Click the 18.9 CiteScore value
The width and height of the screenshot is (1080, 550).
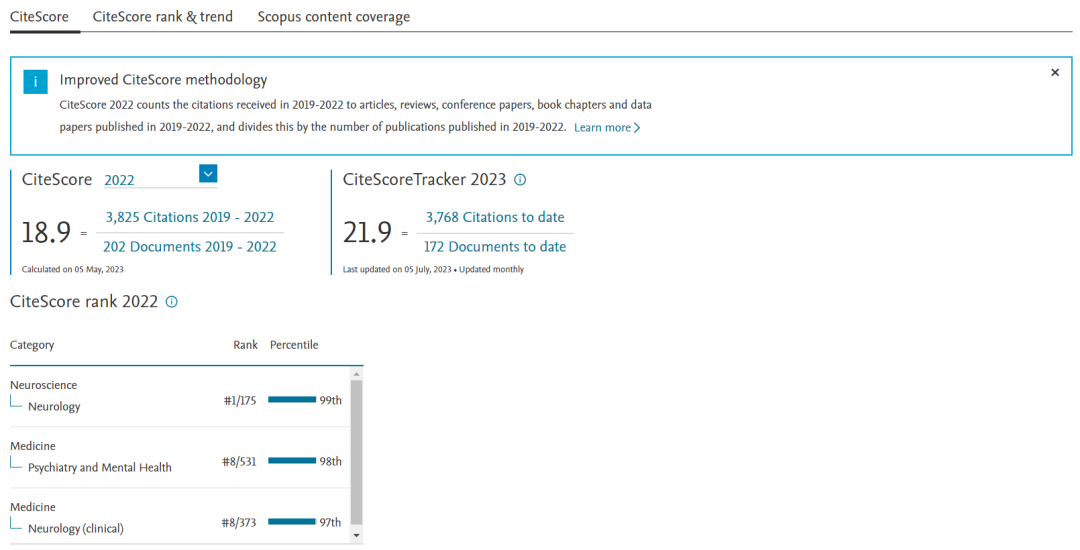click(x=46, y=233)
